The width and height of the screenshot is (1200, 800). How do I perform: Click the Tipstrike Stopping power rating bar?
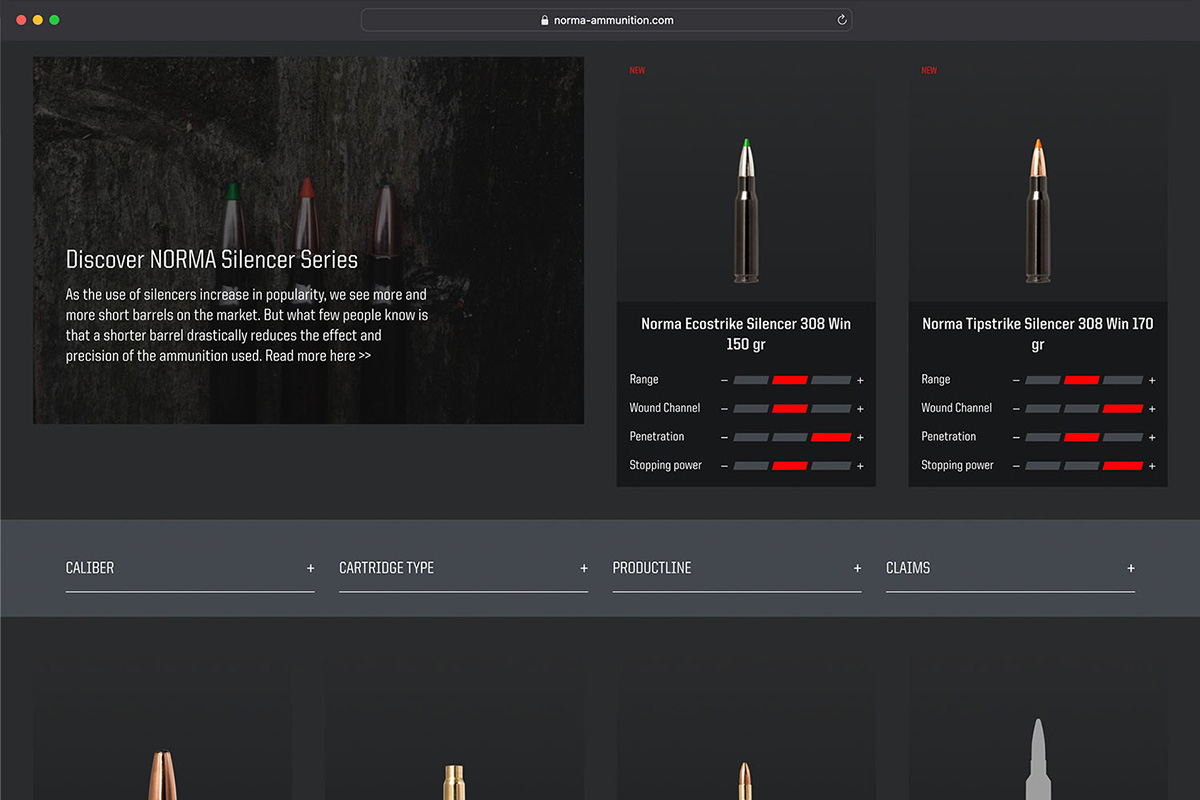click(1084, 466)
